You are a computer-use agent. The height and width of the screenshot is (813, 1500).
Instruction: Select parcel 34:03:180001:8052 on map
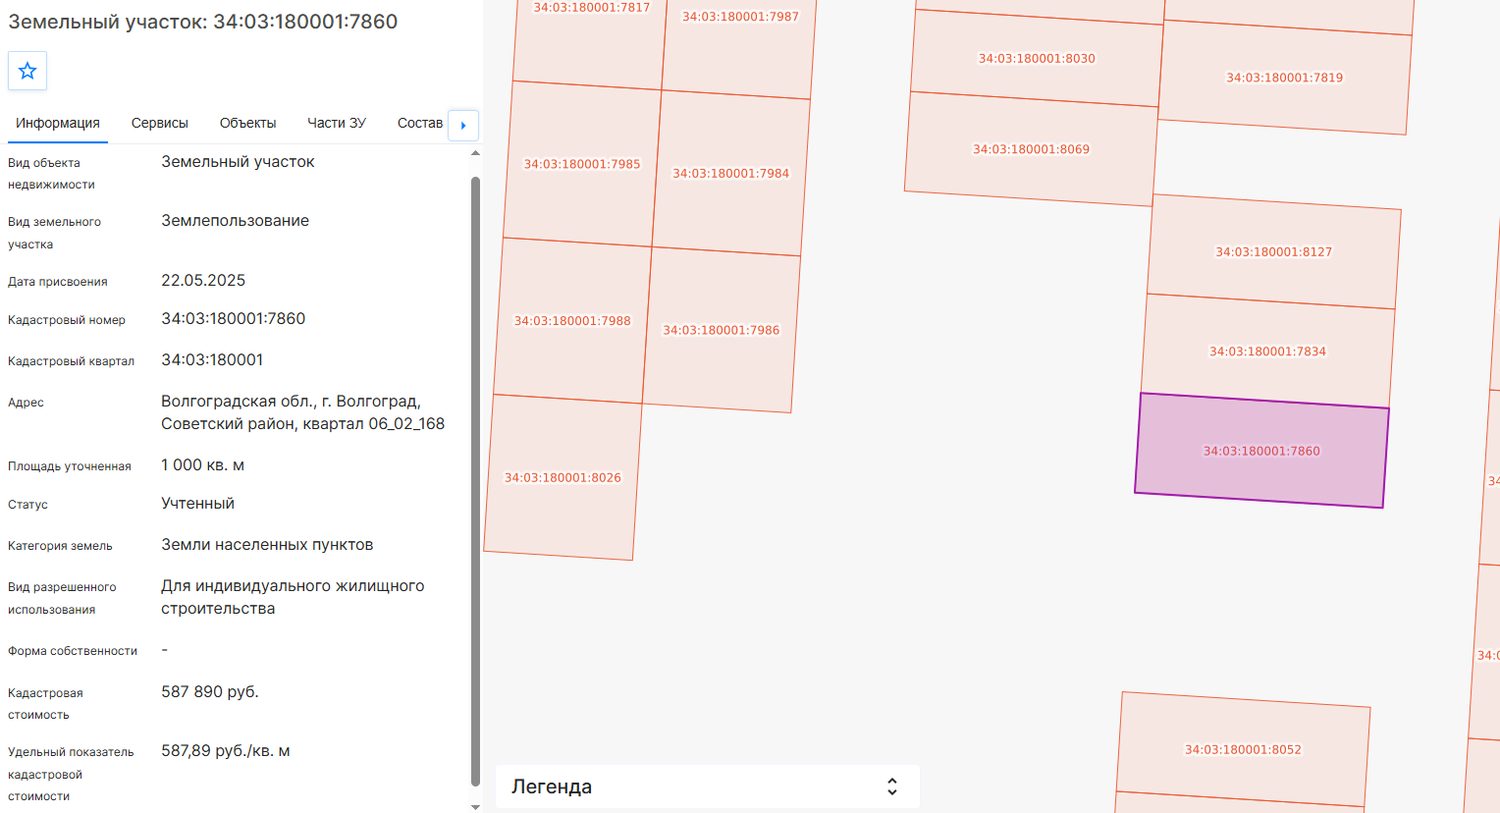pos(1242,749)
